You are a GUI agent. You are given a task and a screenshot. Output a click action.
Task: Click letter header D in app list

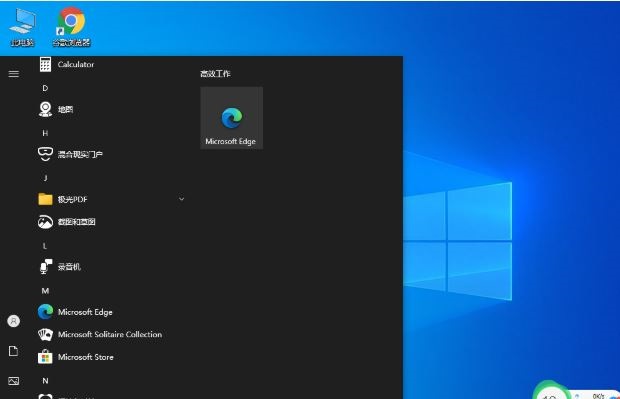(x=45, y=88)
